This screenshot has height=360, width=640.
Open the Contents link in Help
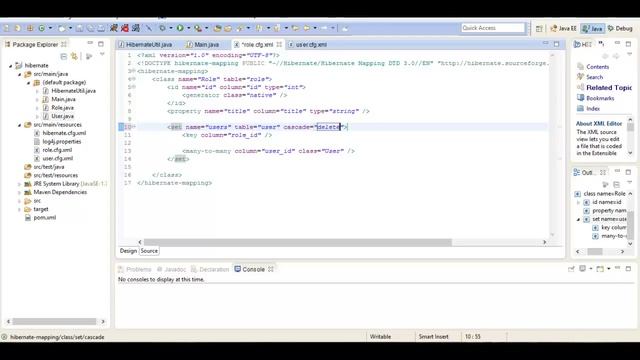[x=598, y=67]
